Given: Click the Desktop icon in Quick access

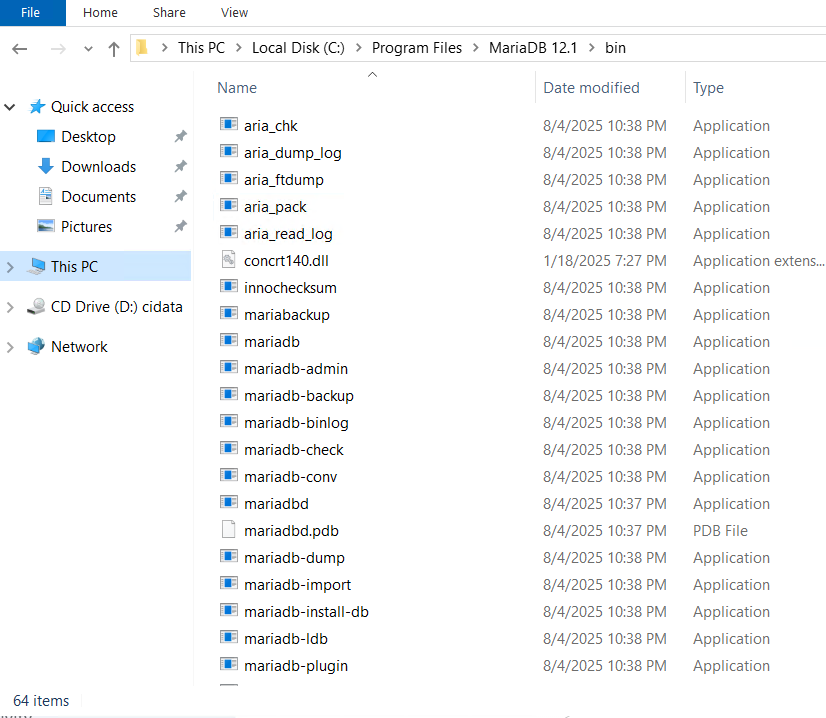Looking at the screenshot, I should 46,136.
